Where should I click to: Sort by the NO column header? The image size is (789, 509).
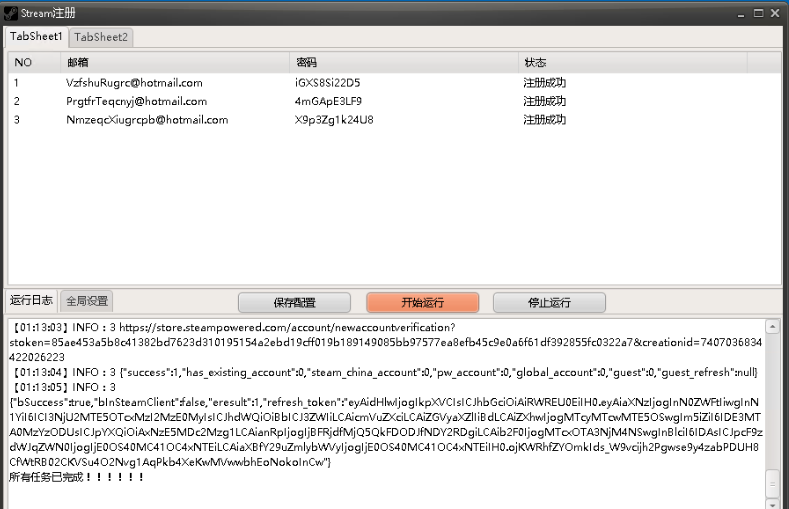[23, 62]
